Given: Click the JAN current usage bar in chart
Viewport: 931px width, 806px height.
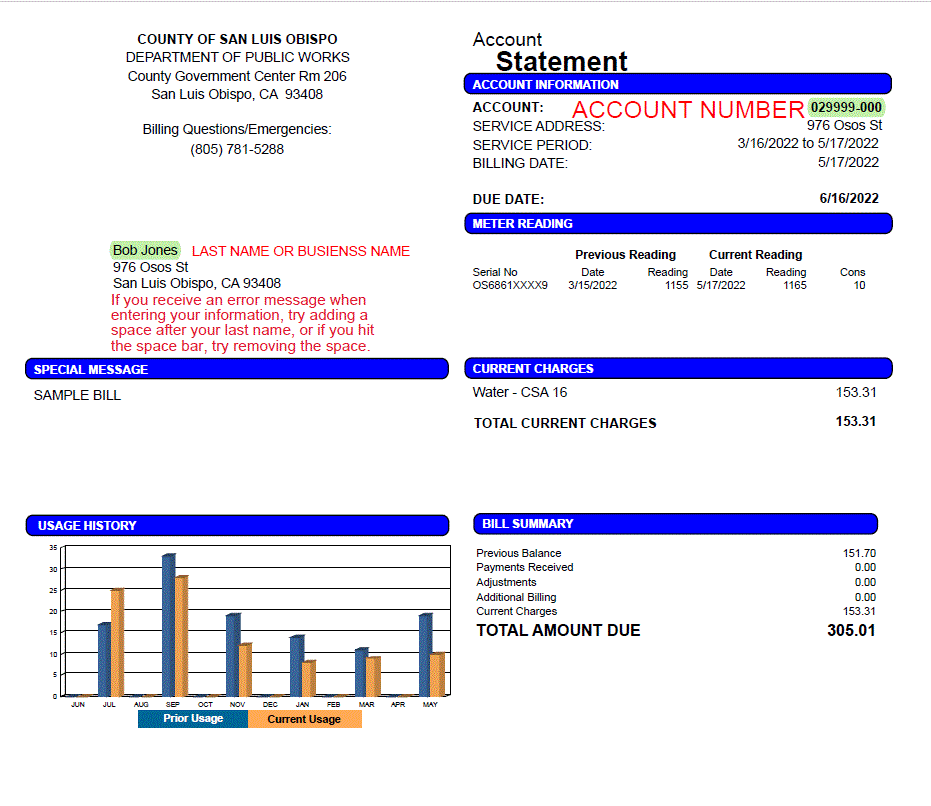Looking at the screenshot, I should (x=308, y=678).
